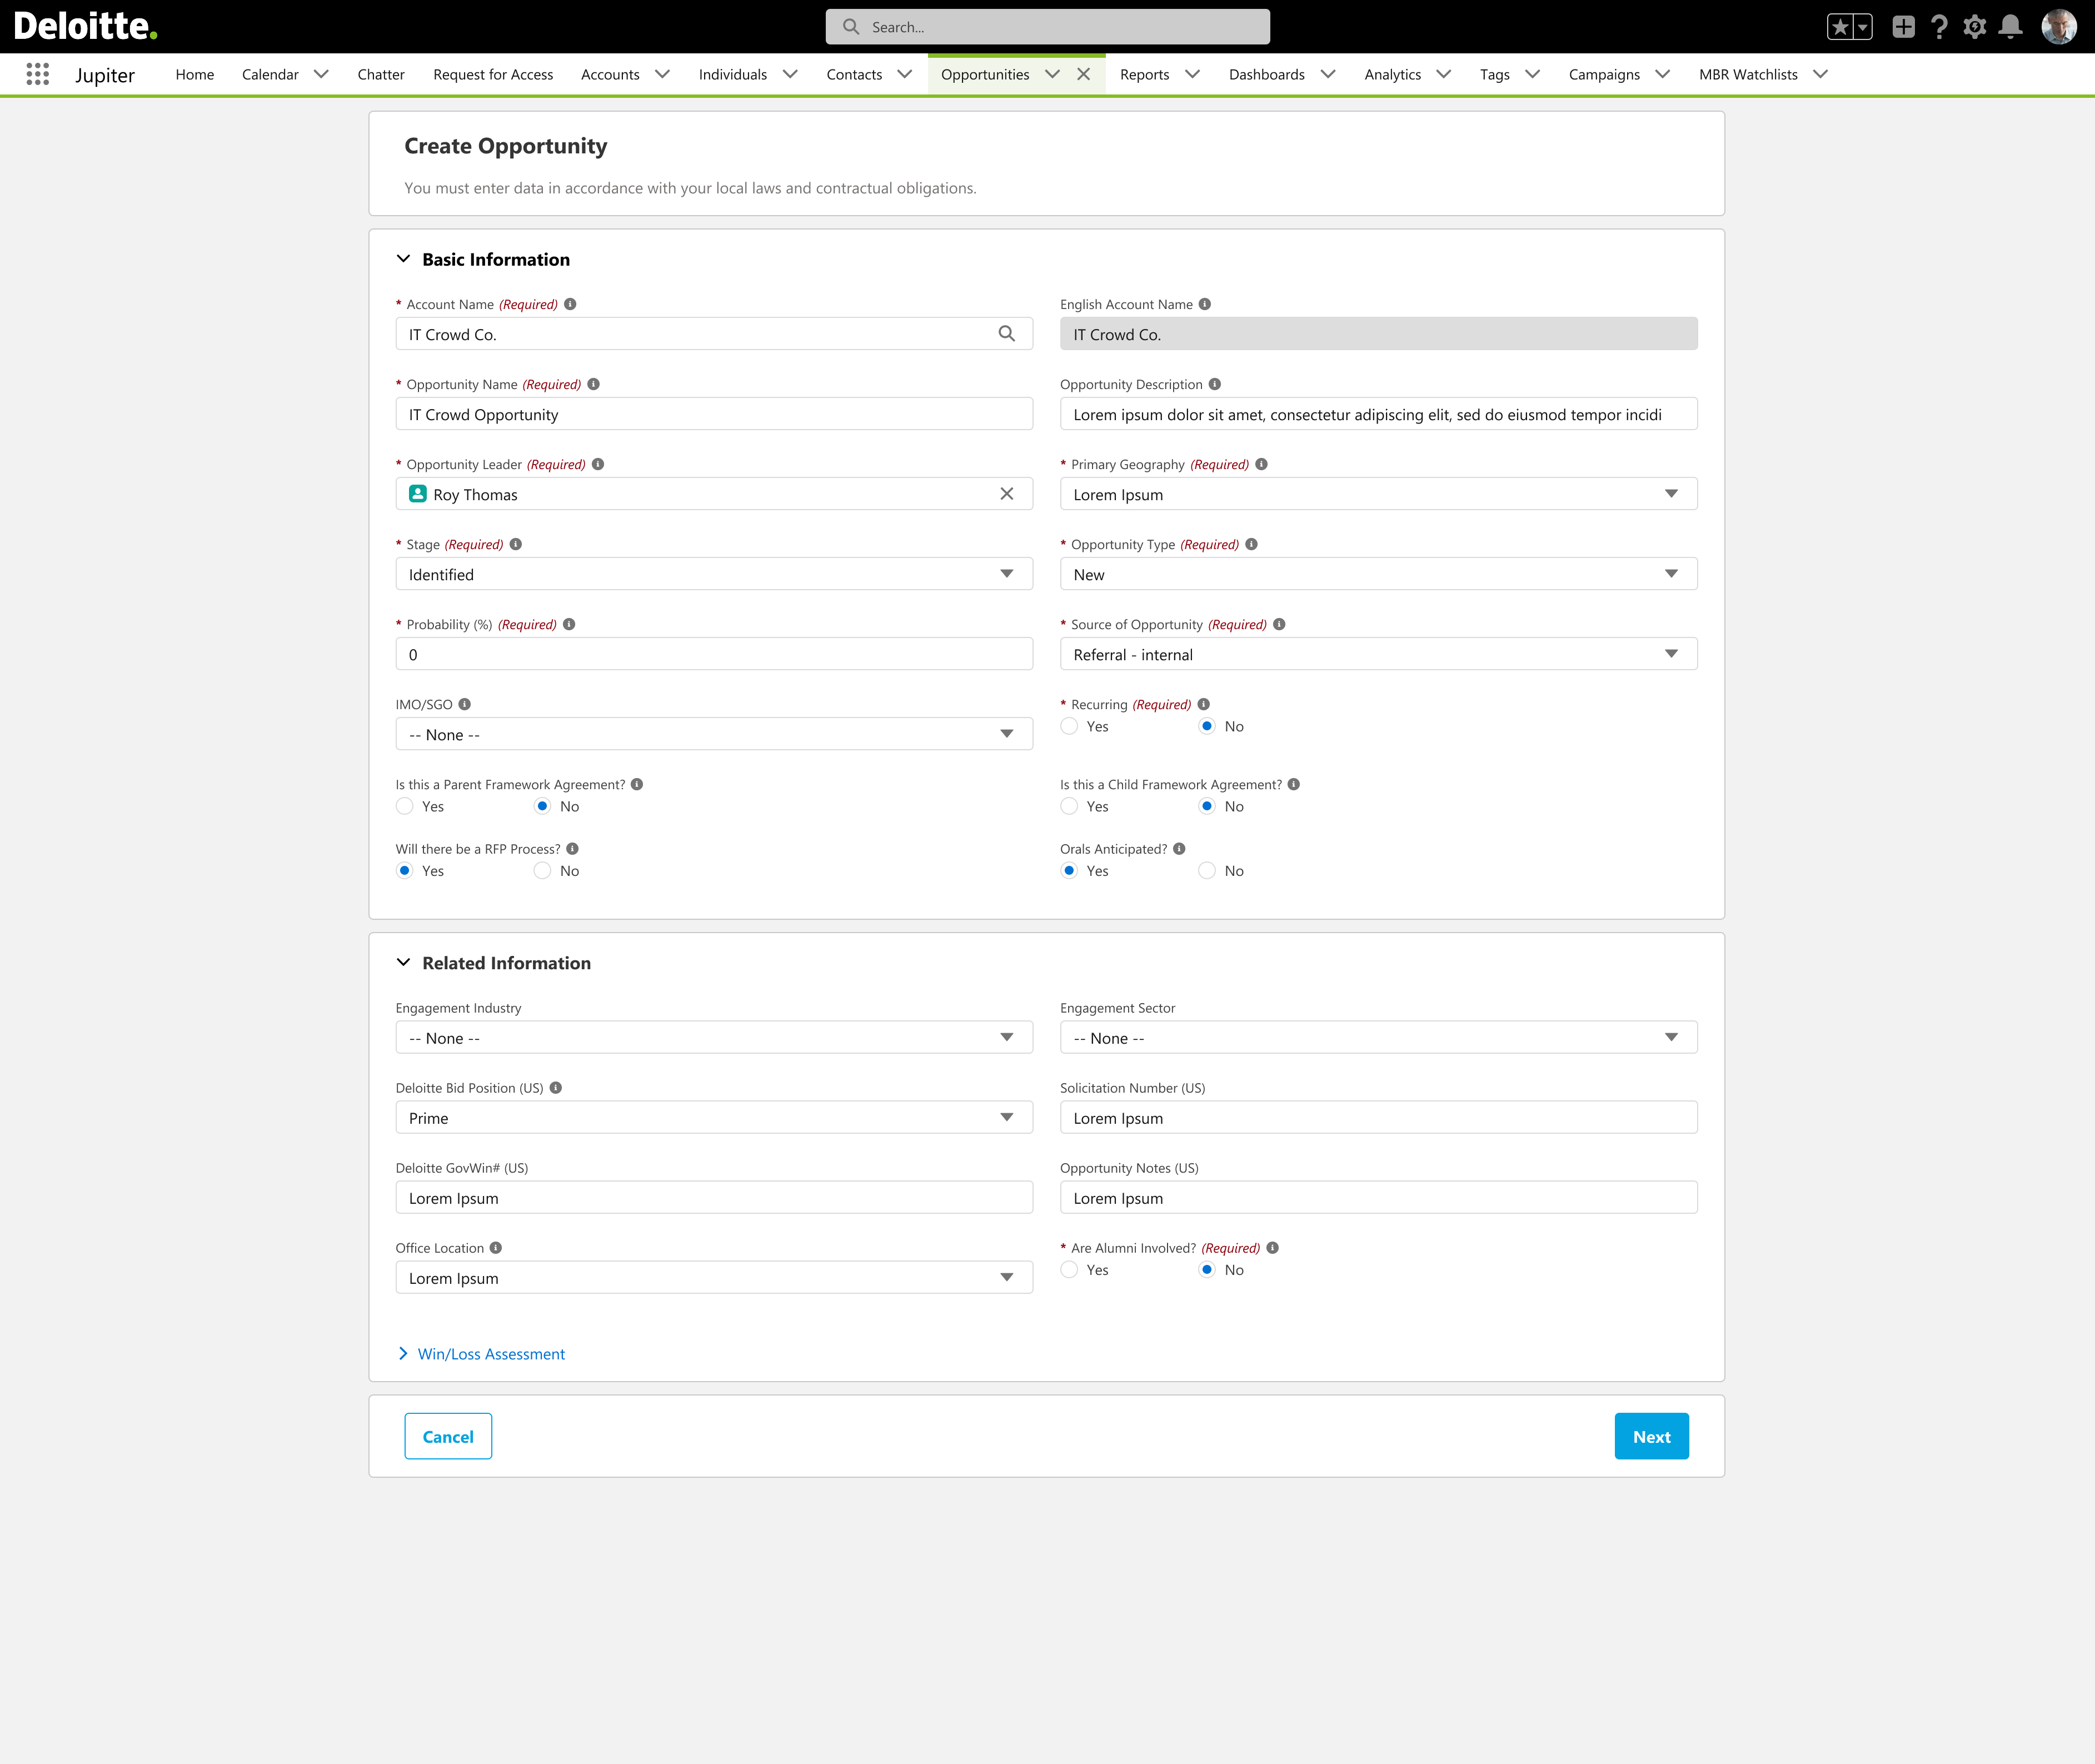Show info tooltip for Deloitte Bid Position
The height and width of the screenshot is (1764, 2095).
[x=556, y=1088]
